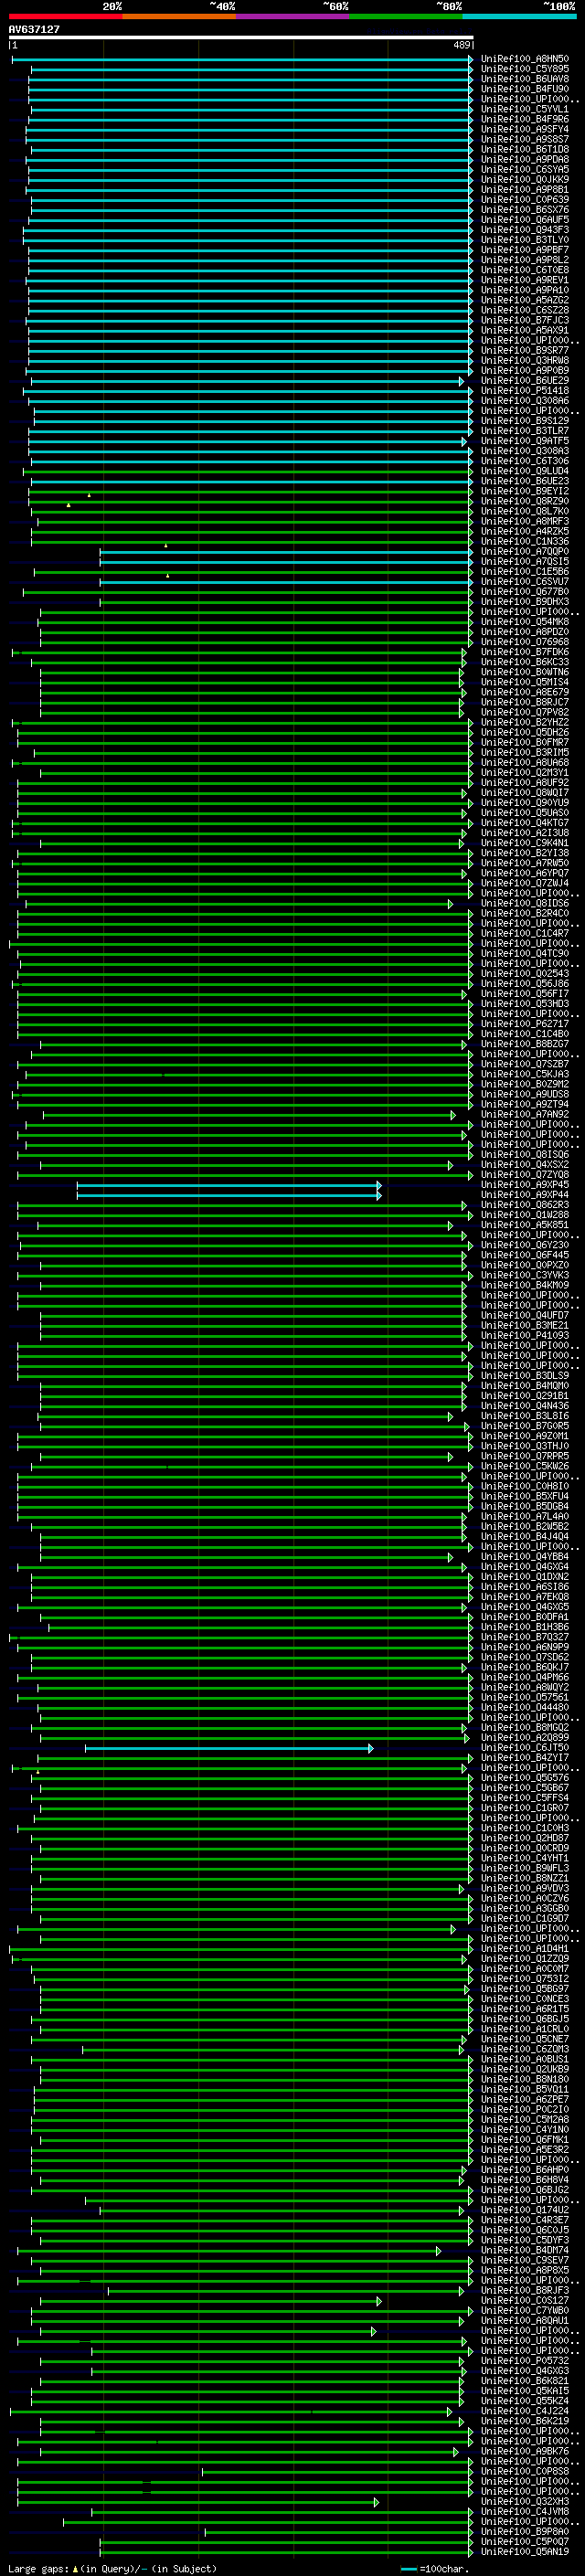Open hit UniRef100_P51418

click(x=525, y=391)
